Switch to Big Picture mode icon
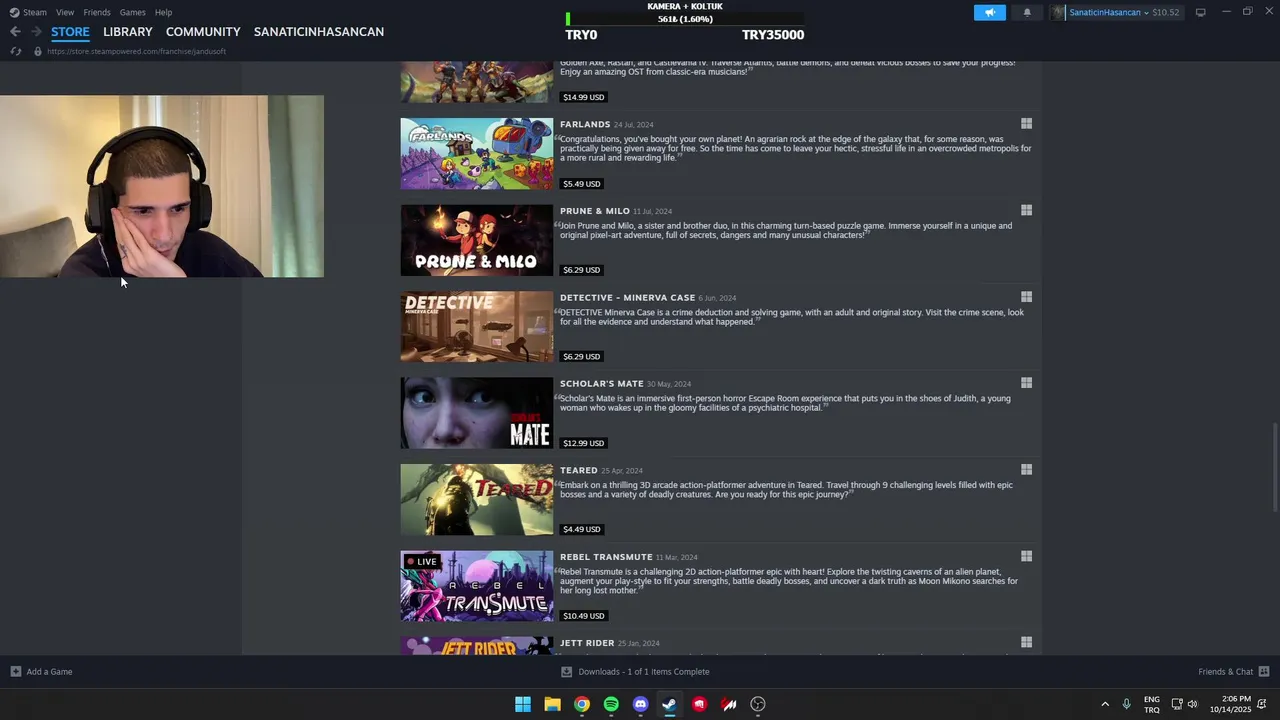1280x720 pixels. (1200, 12)
